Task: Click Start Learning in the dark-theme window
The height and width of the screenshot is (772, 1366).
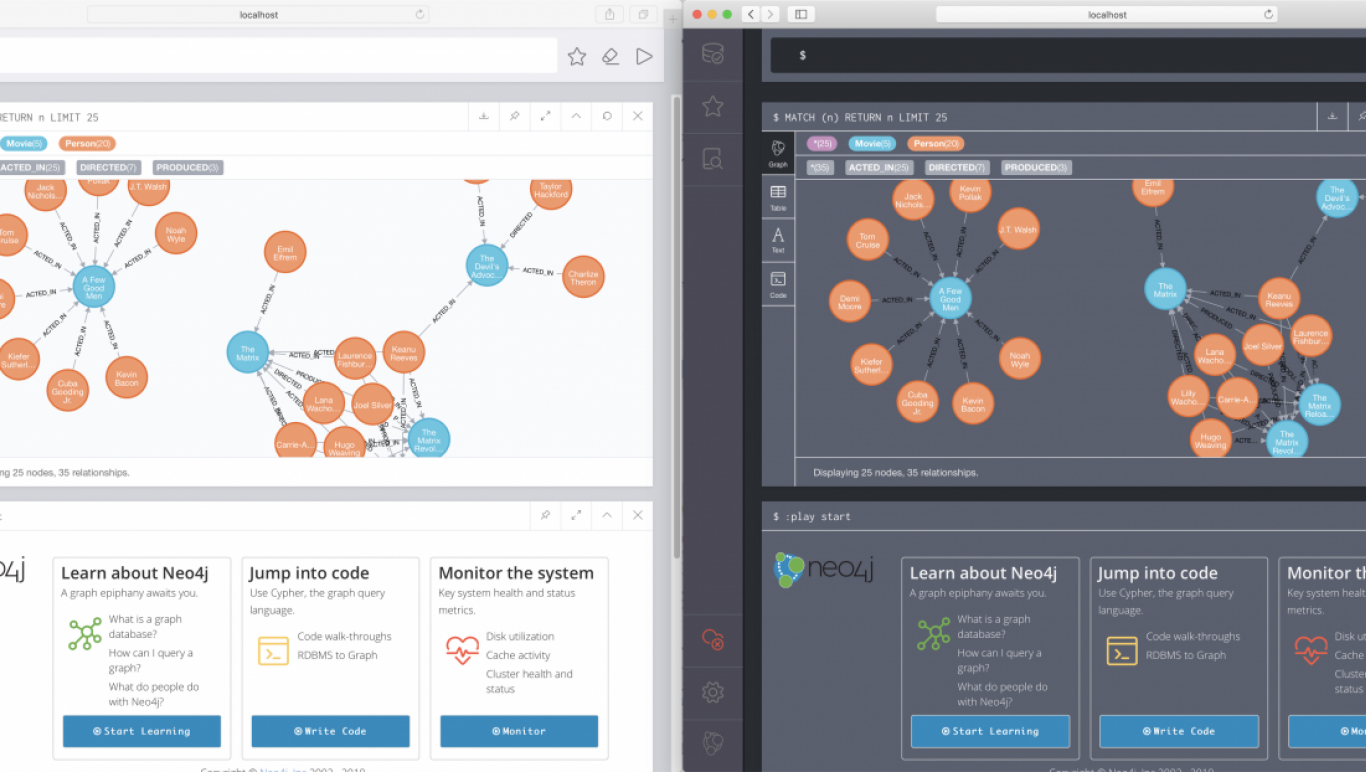Action: 990,731
